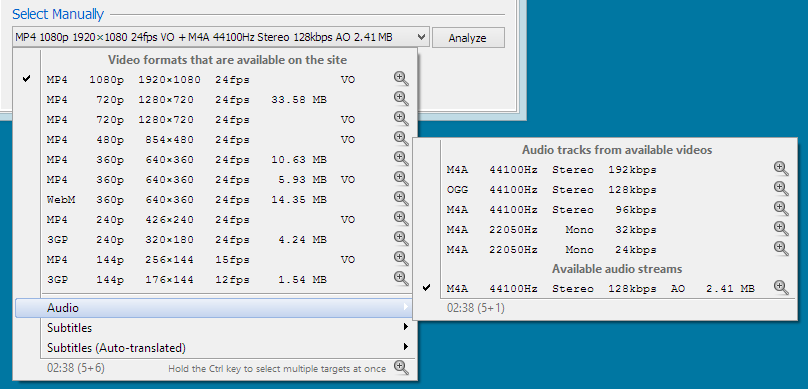Pick M4A 22050Hz Mono 24kbps track
808x389 pixels.
click(605, 250)
